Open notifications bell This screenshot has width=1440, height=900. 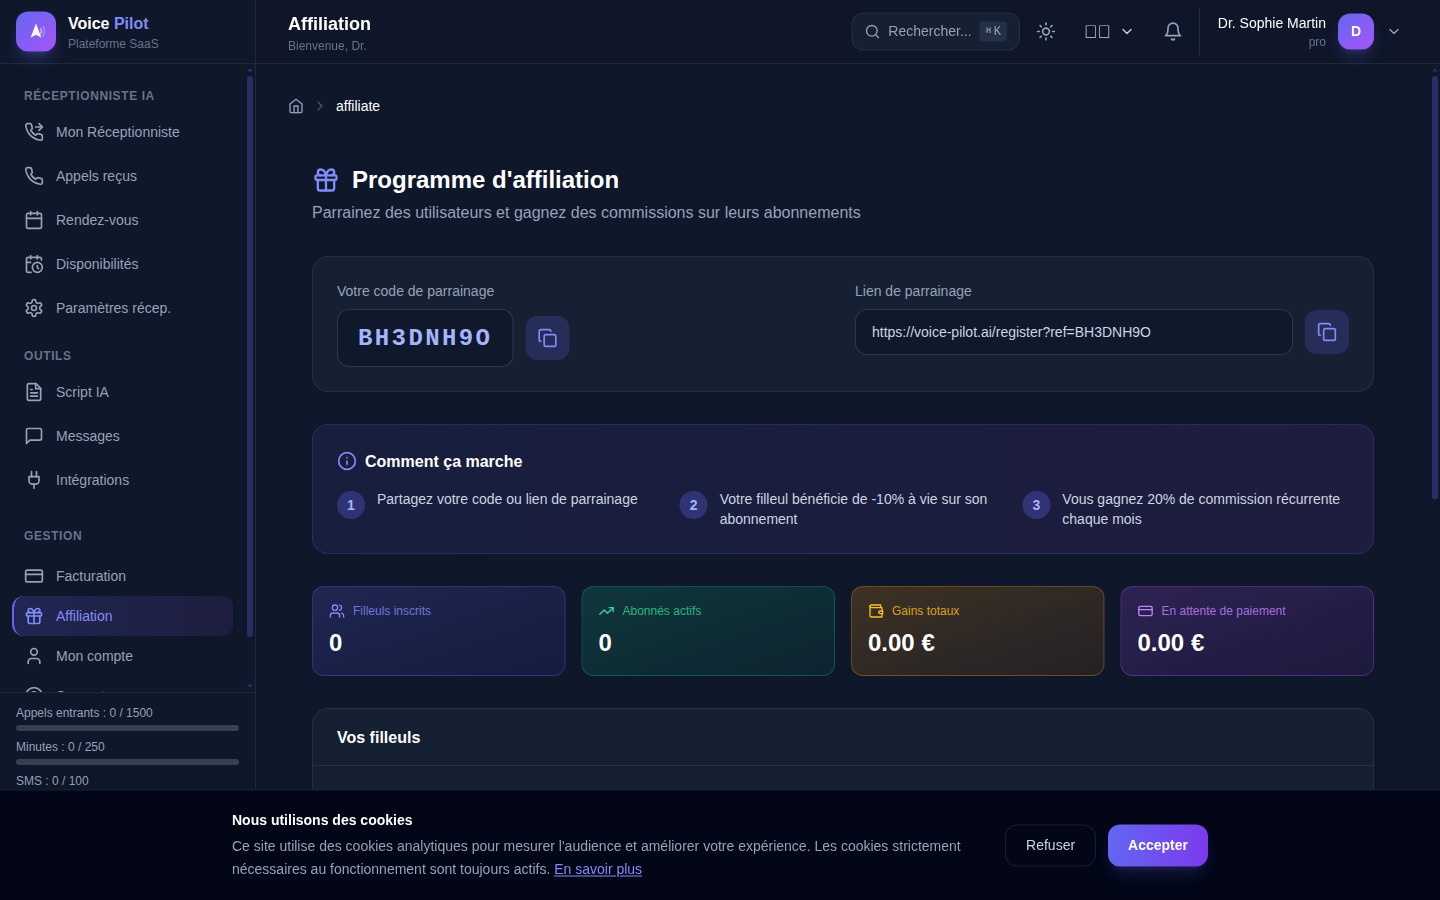1173,31
